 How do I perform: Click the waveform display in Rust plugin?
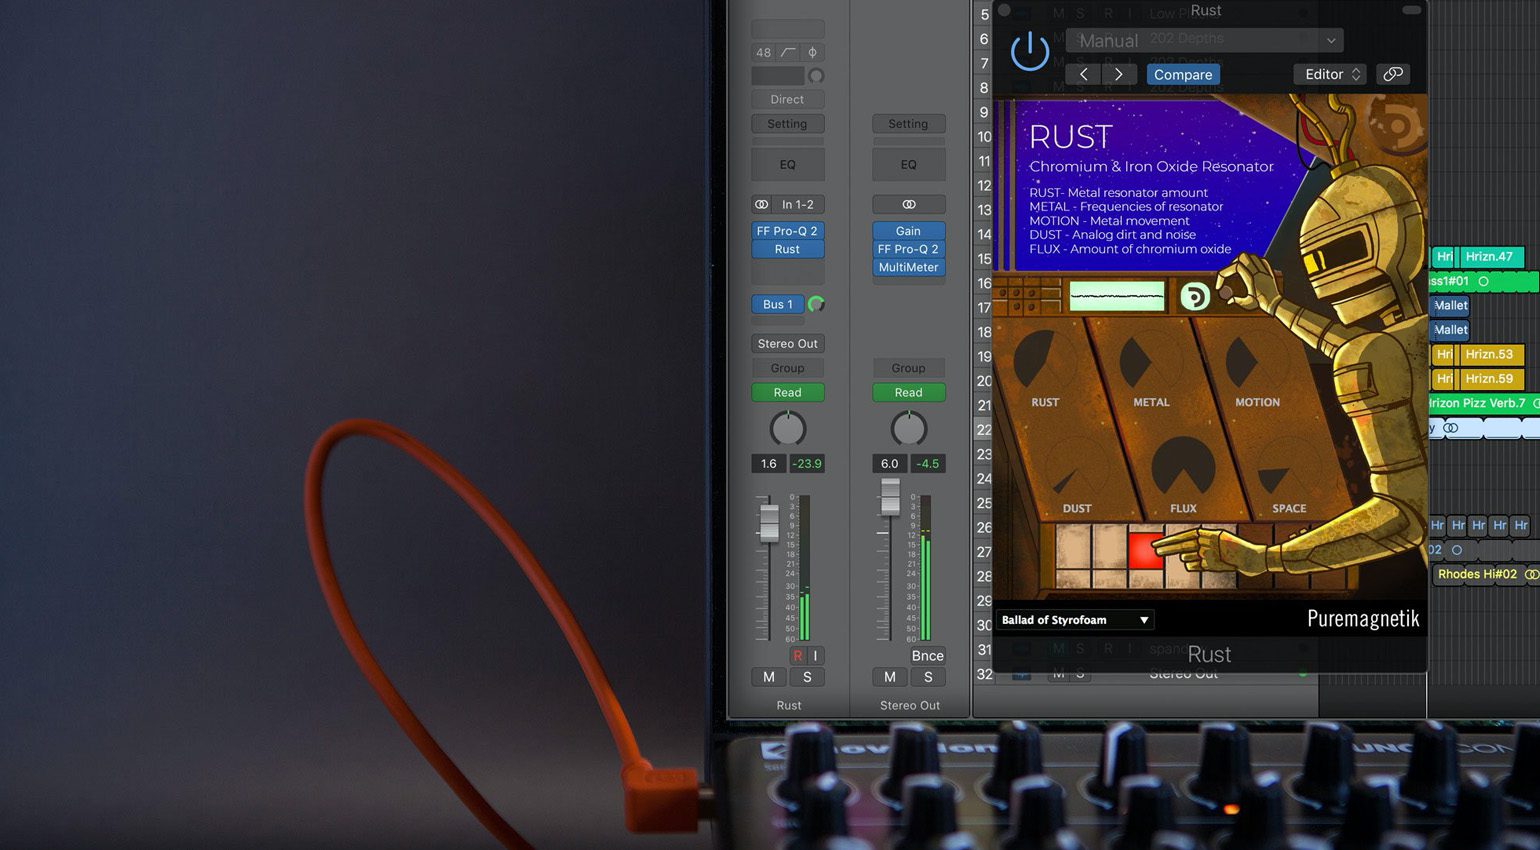point(1117,296)
